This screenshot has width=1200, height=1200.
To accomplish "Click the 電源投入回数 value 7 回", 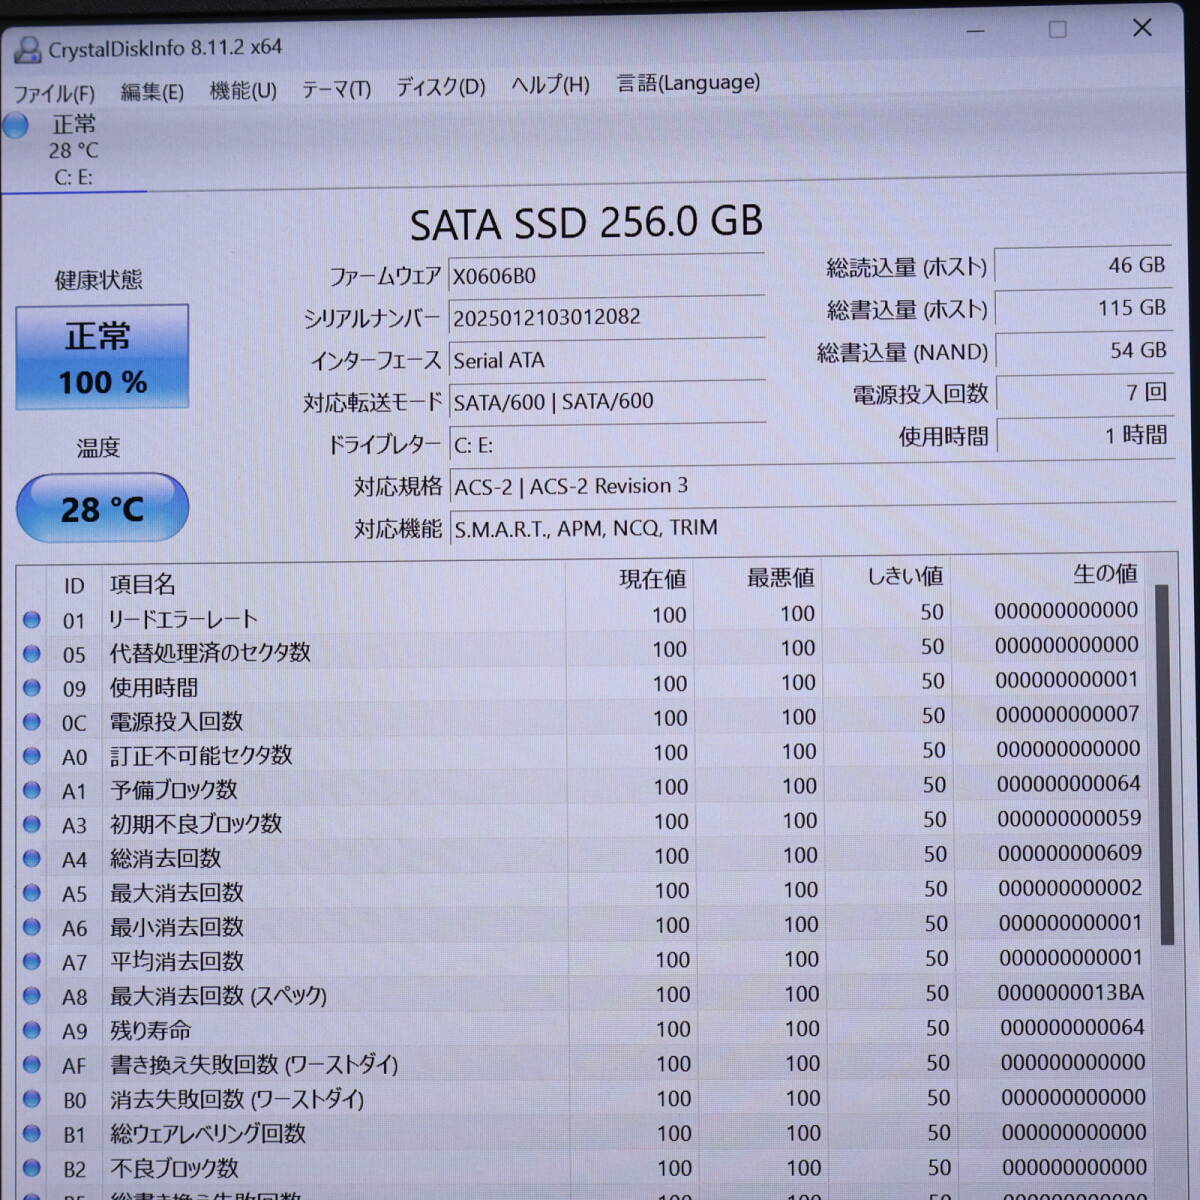I will [1087, 393].
